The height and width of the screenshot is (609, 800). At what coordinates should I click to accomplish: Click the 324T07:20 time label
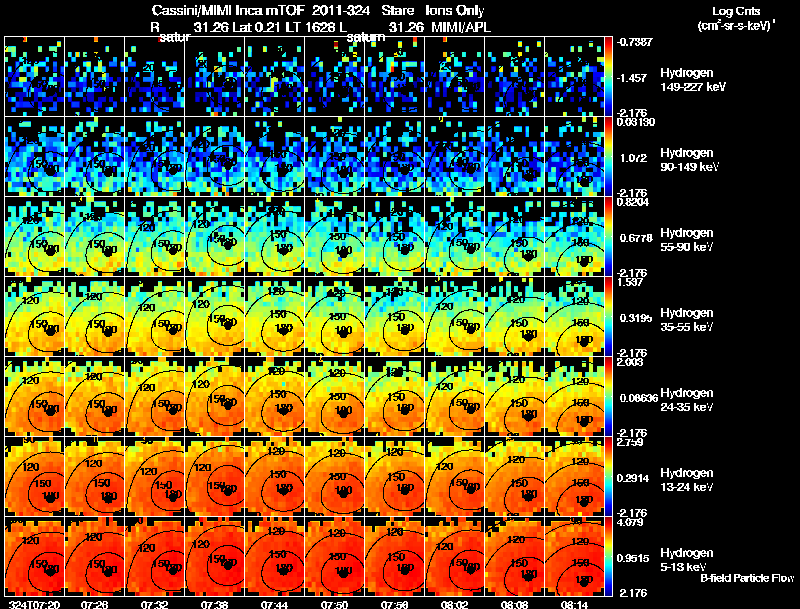35,605
